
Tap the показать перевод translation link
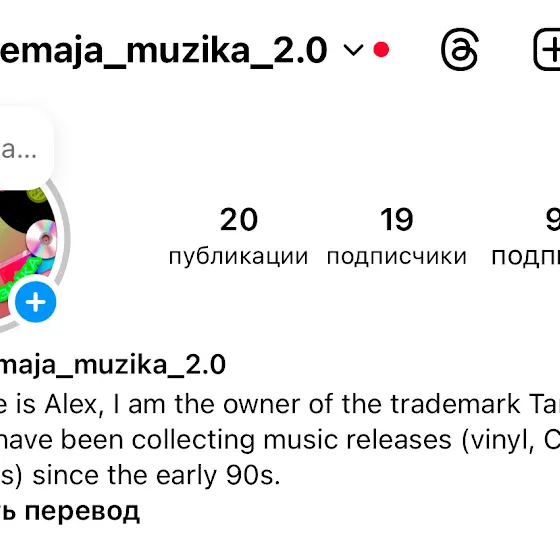70,512
